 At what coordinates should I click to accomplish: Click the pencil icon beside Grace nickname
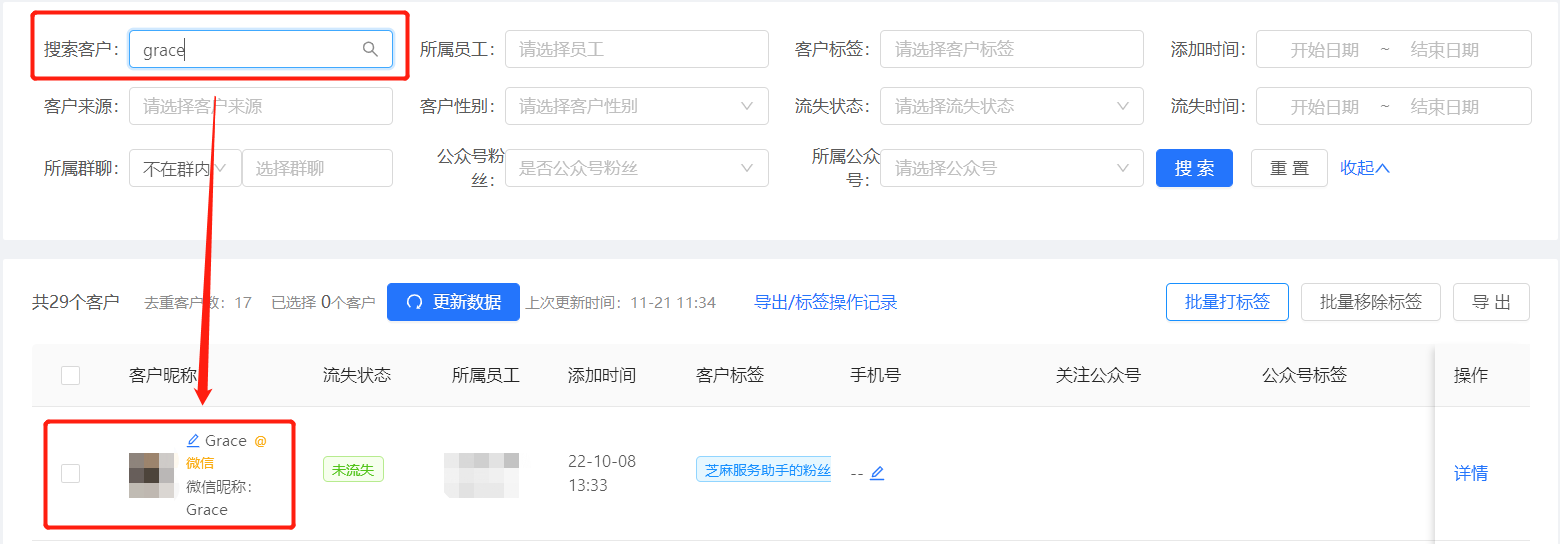point(193,441)
